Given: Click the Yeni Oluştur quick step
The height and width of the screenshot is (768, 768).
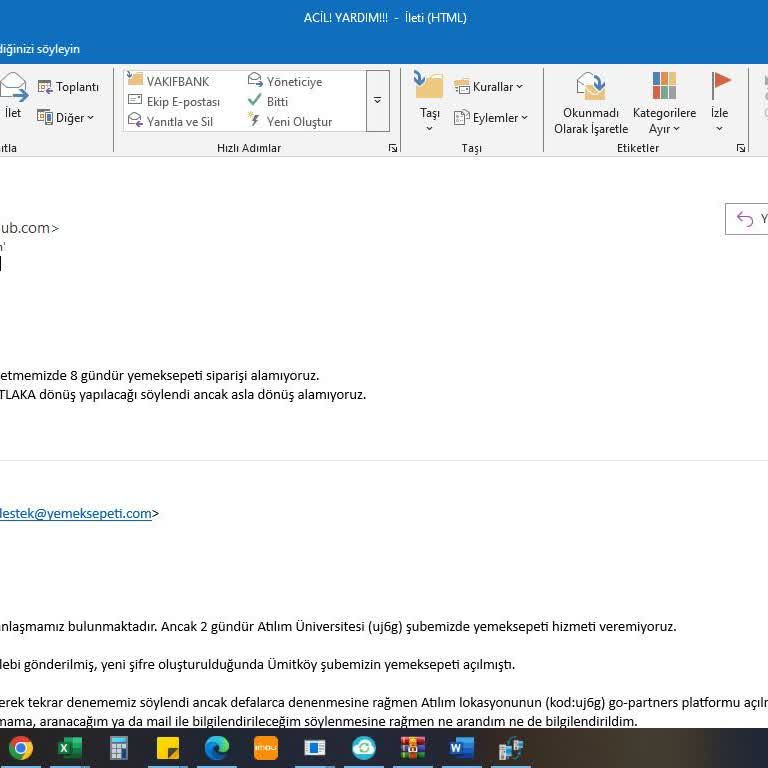Looking at the screenshot, I should [x=290, y=121].
